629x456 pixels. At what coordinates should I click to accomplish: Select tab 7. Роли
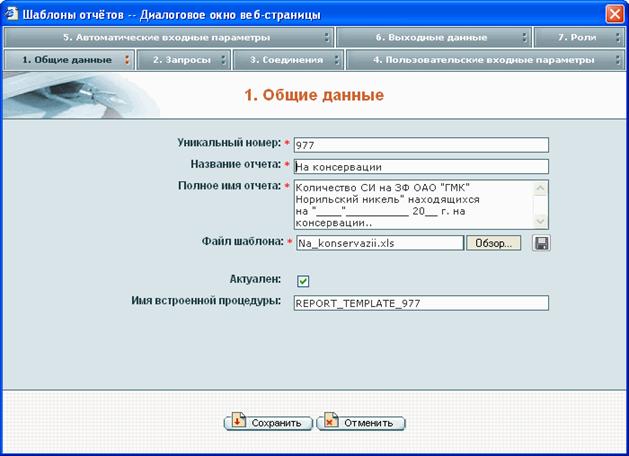point(579,37)
